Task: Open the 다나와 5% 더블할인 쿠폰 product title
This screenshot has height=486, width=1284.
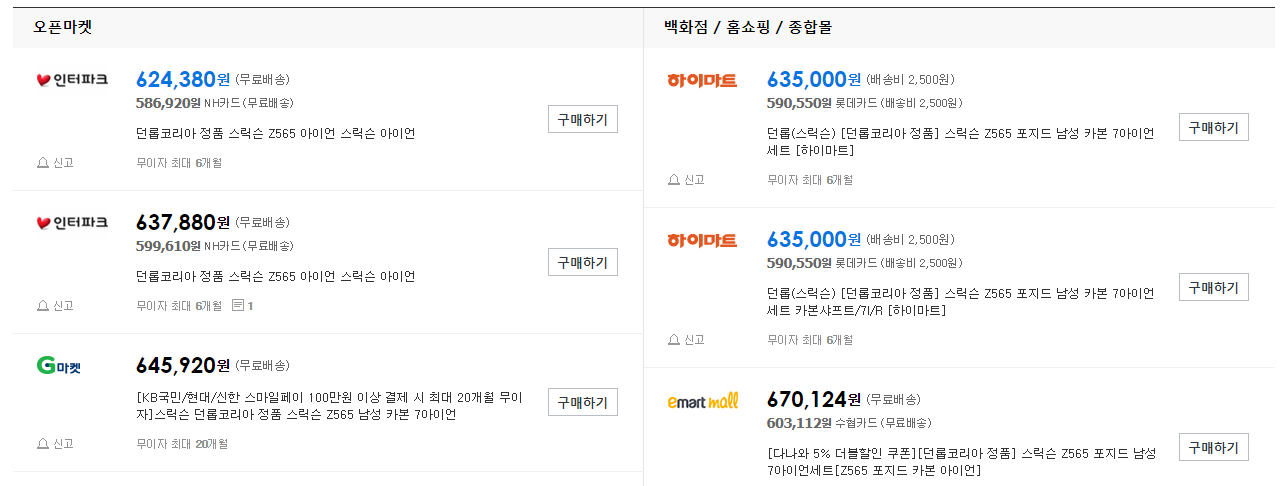Action: (x=961, y=461)
